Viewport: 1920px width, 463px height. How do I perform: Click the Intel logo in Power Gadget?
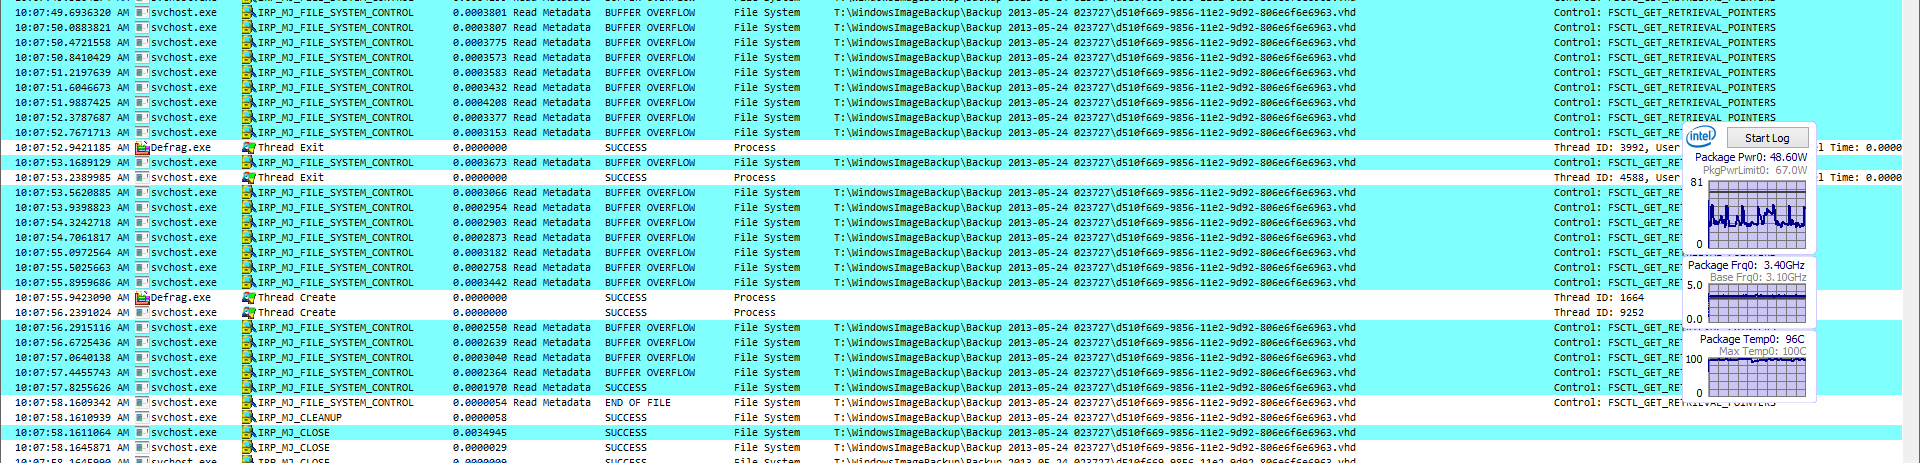point(1701,137)
